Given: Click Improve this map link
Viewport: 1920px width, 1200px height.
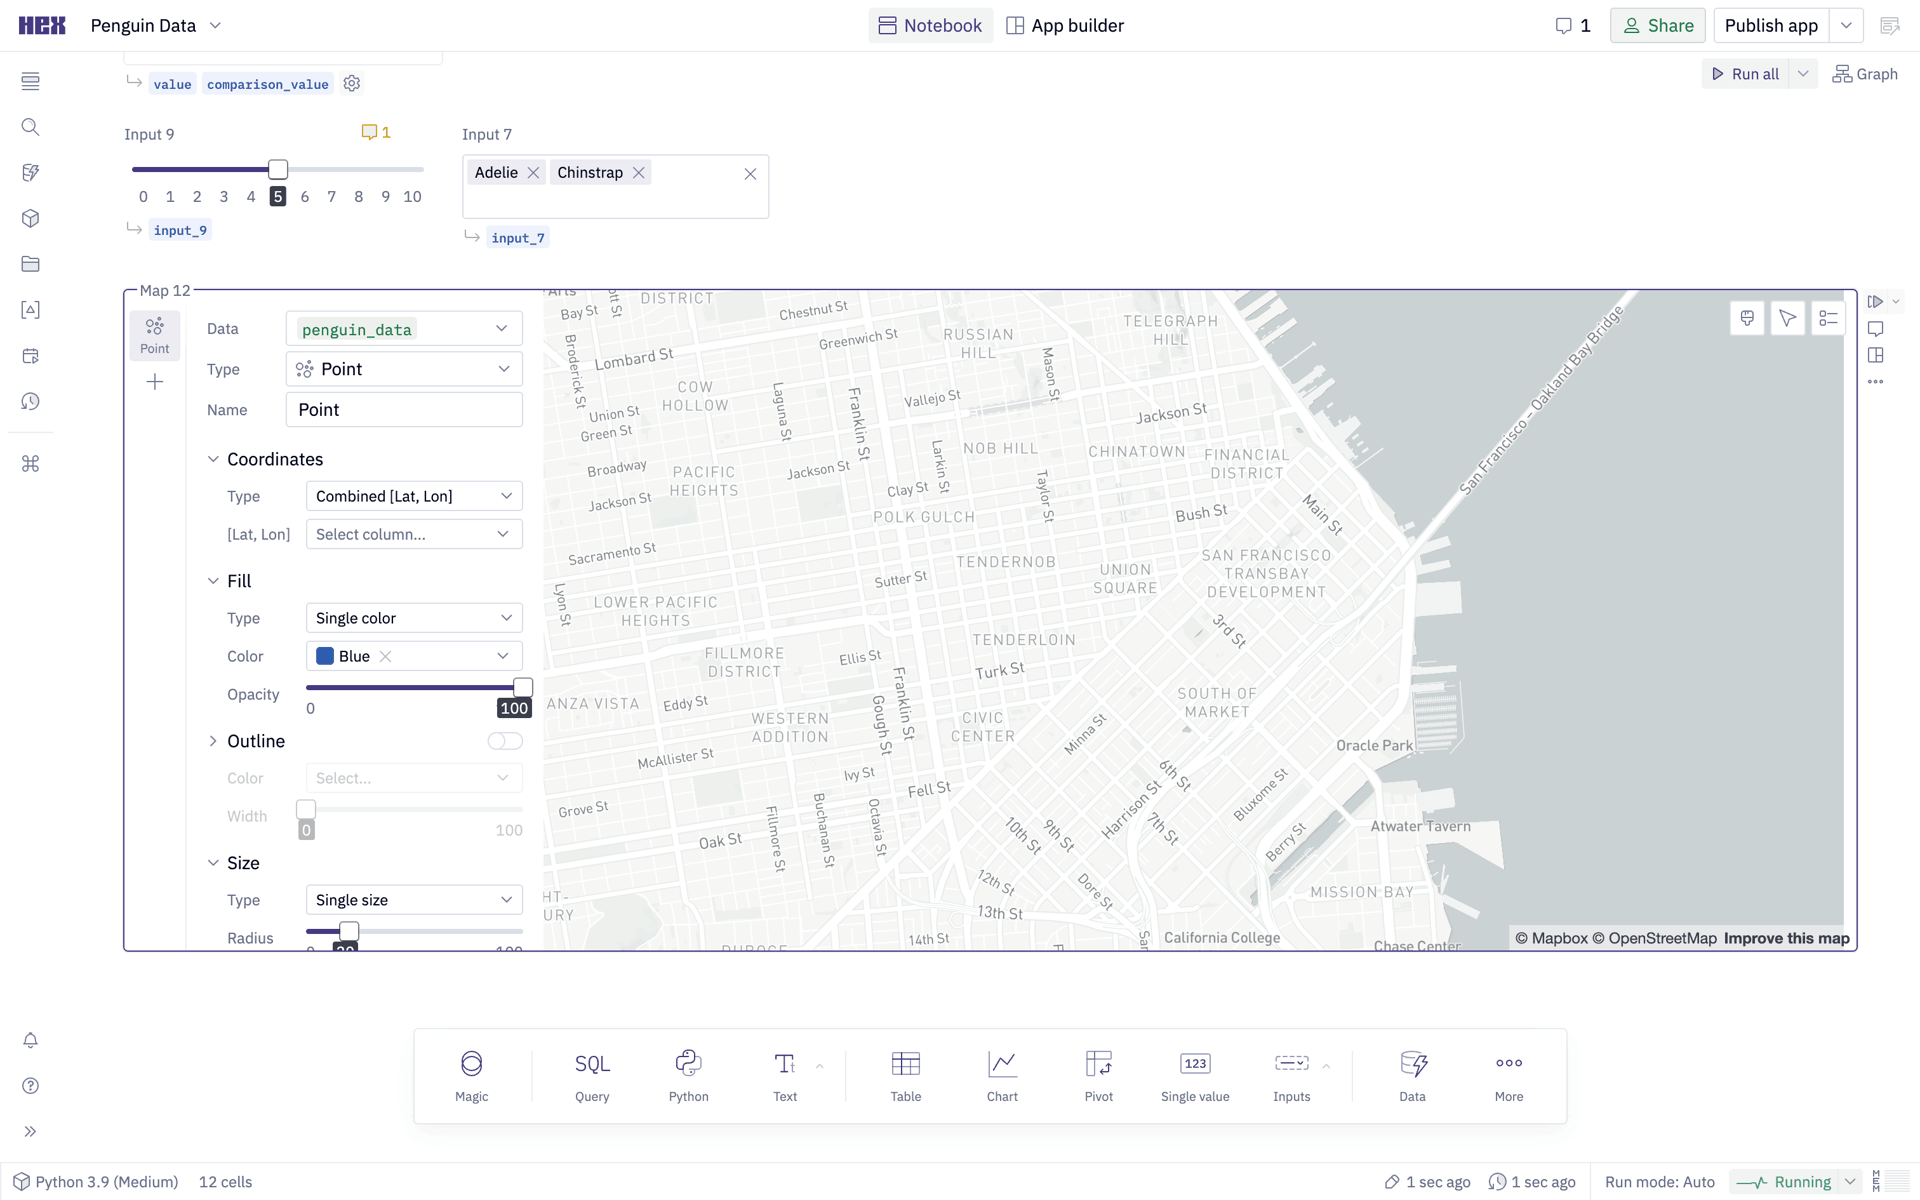Looking at the screenshot, I should click(1786, 938).
